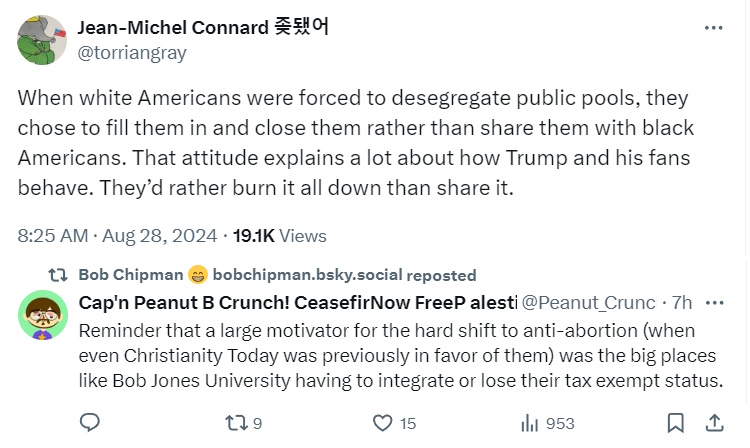
Task: Bookmark the Peanut B Crunch tweet
Action: [x=676, y=423]
